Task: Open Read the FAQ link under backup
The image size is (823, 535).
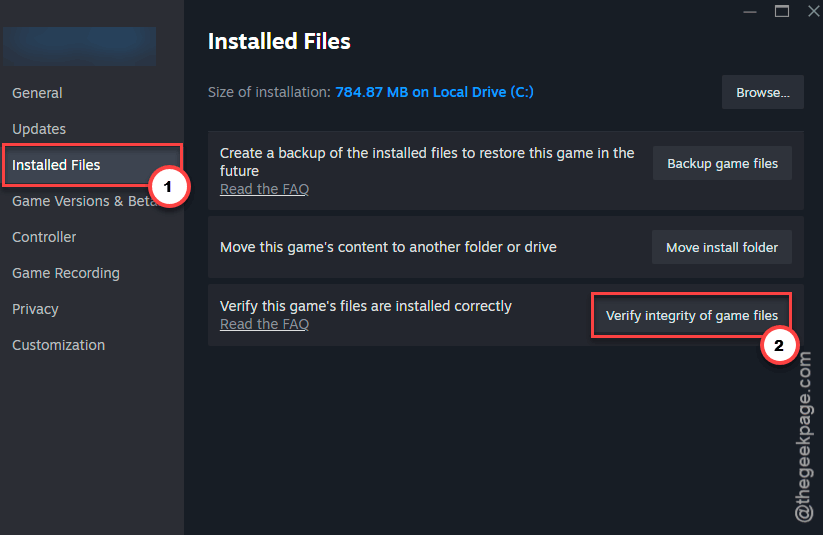Action: (264, 189)
